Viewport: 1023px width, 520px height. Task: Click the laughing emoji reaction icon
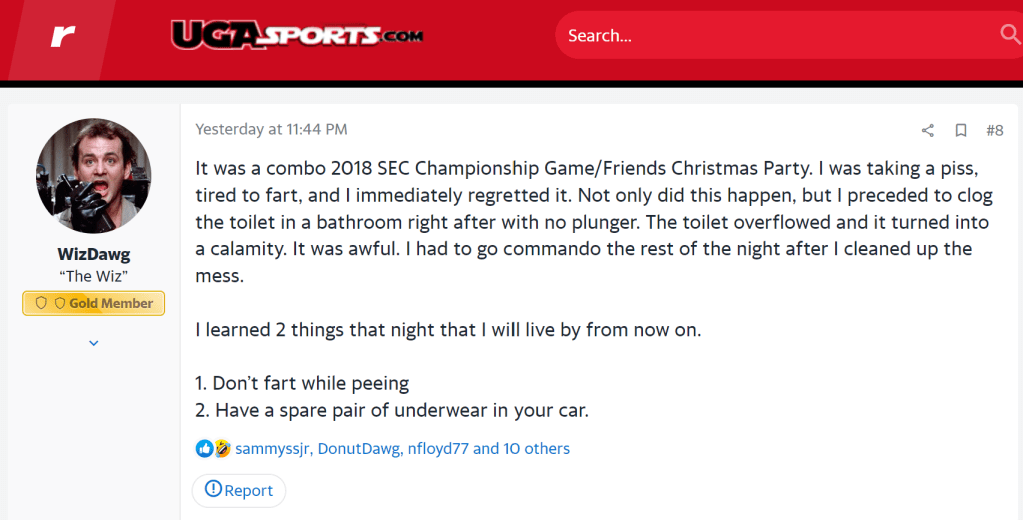coord(222,449)
